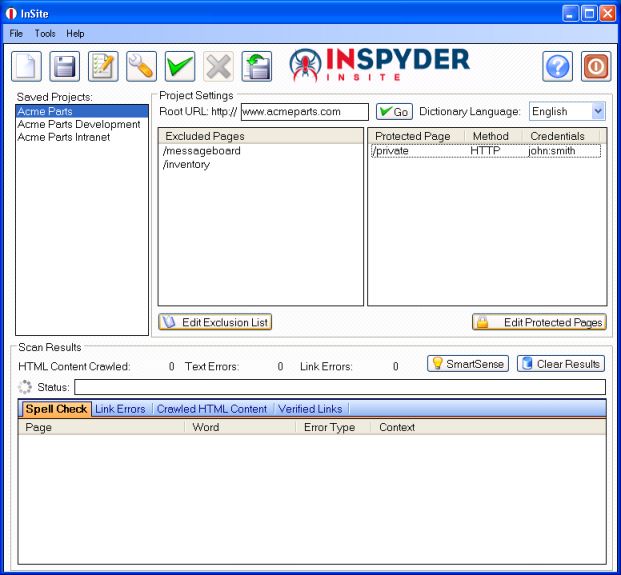
Task: Click the HTTP method cell
Action: [485, 151]
